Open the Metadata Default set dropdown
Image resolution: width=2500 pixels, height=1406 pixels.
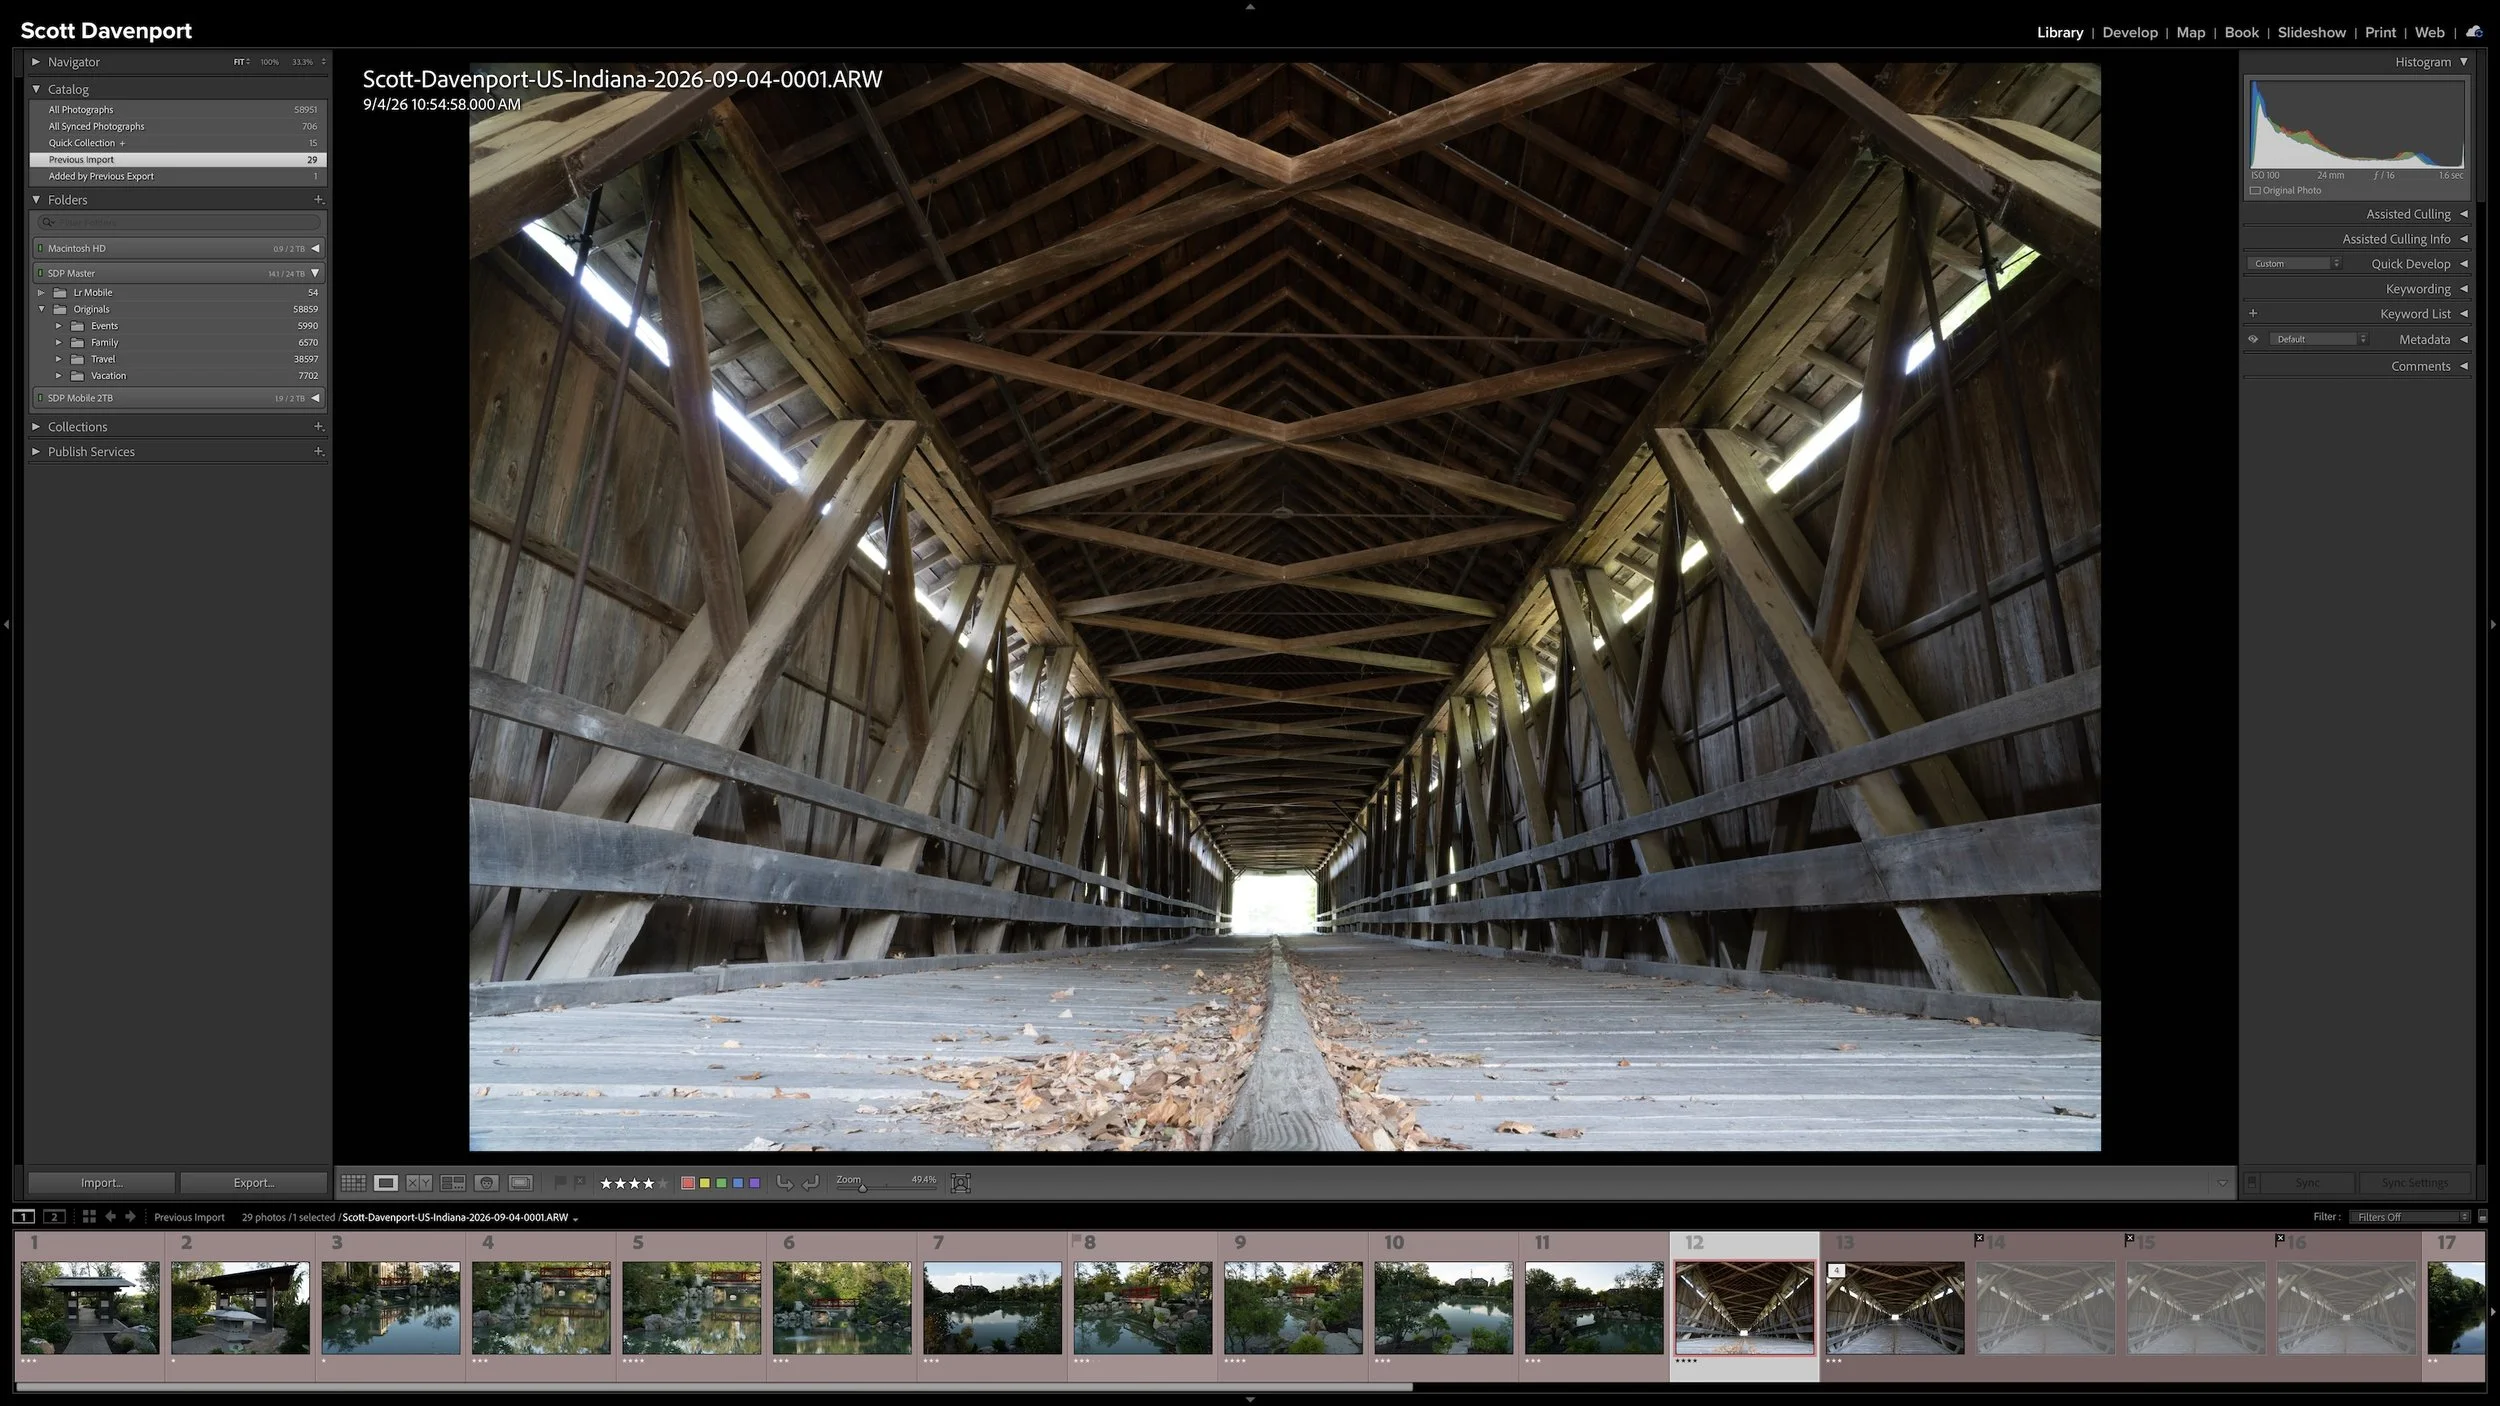point(2319,340)
